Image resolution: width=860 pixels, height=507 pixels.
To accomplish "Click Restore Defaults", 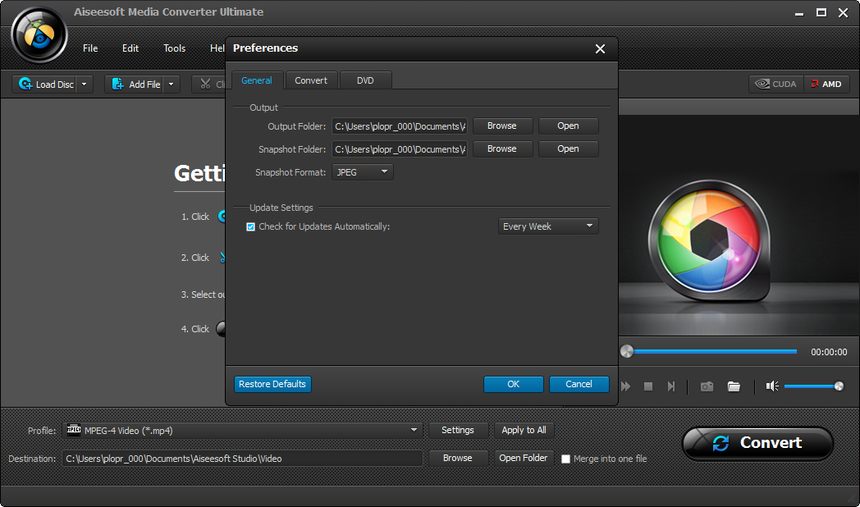I will tap(273, 384).
